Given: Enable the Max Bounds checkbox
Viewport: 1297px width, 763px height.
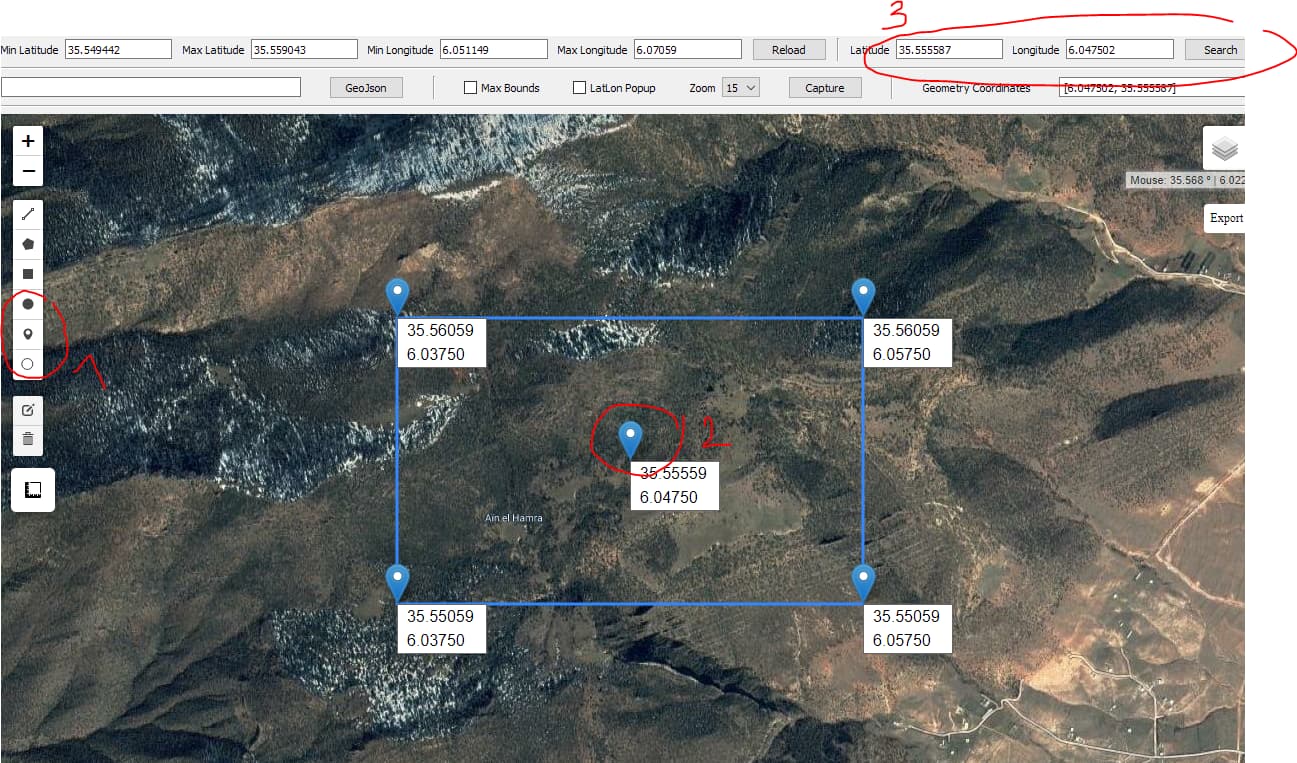Looking at the screenshot, I should (x=470, y=87).
